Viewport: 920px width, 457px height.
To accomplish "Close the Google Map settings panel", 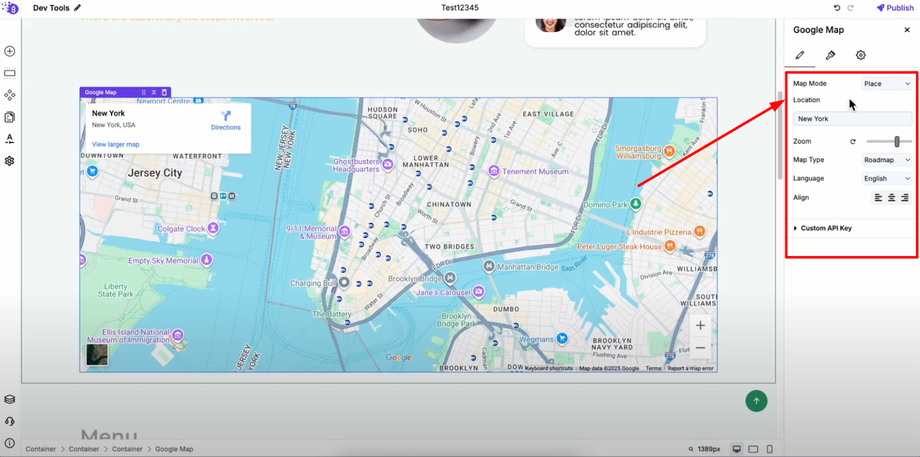I will (907, 30).
